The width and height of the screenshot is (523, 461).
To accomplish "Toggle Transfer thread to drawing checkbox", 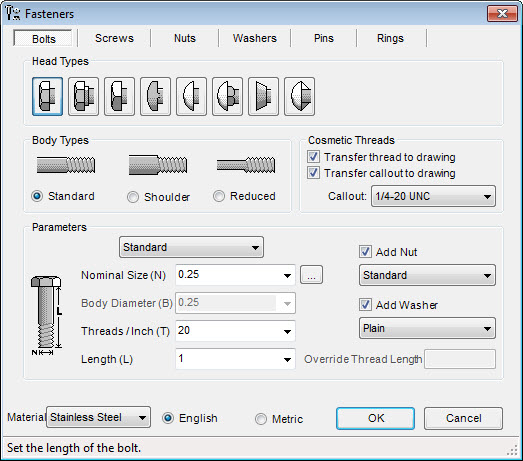I will 313,157.
